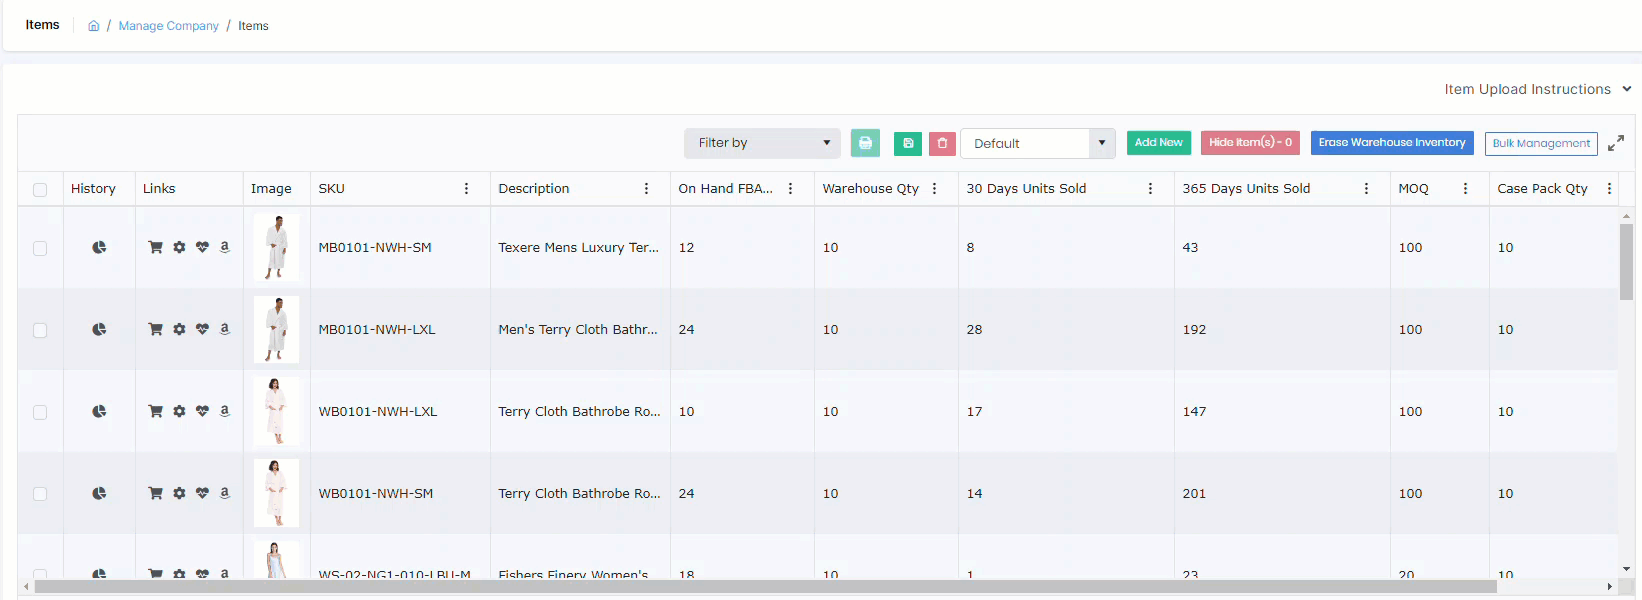Image resolution: width=1642 pixels, height=600 pixels.
Task: Expand Item Upload Instructions section
Action: (x=1537, y=89)
